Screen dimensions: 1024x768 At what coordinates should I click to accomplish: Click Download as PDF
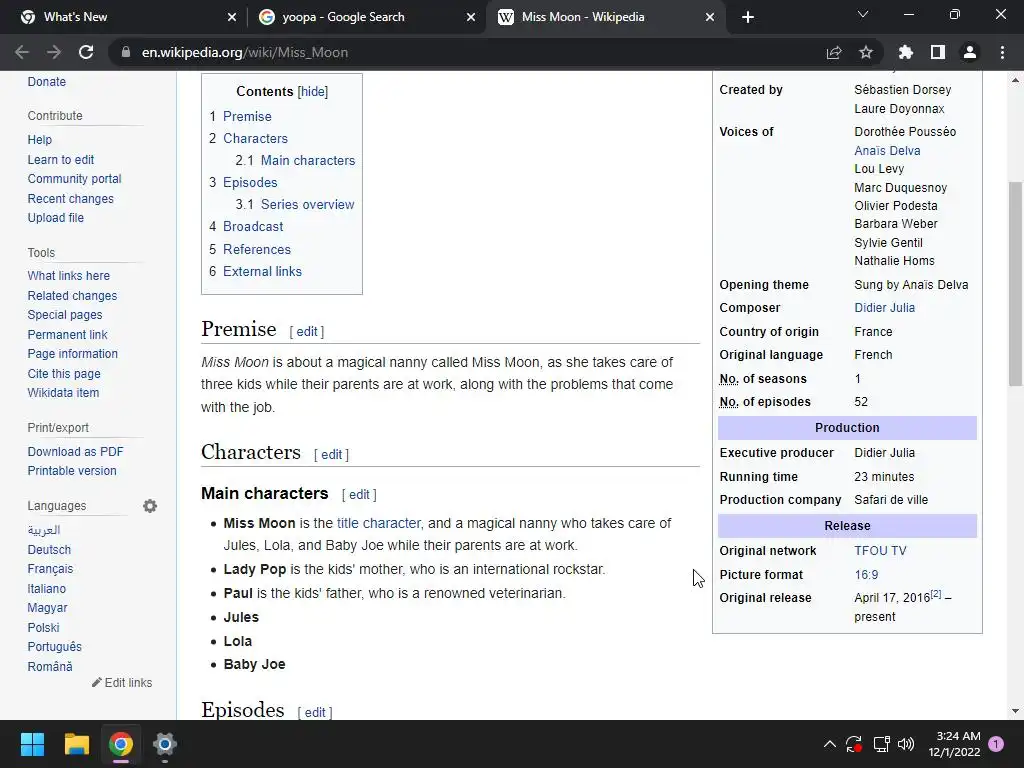tap(75, 452)
